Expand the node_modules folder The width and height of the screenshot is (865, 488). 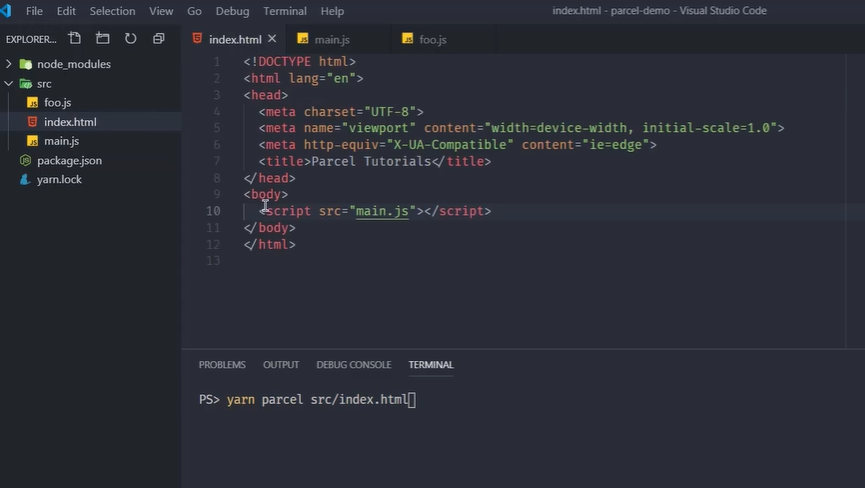coord(9,64)
